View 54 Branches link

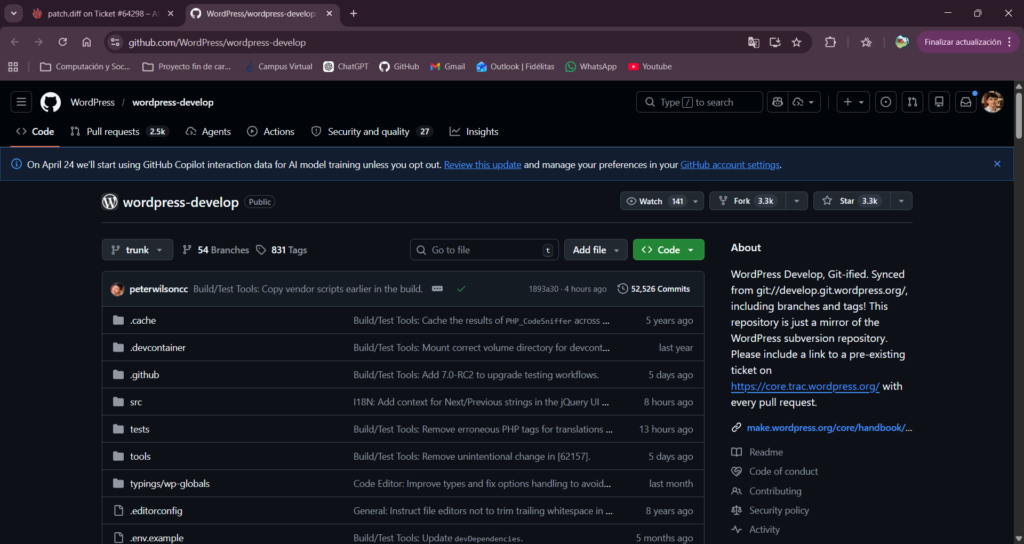point(216,249)
